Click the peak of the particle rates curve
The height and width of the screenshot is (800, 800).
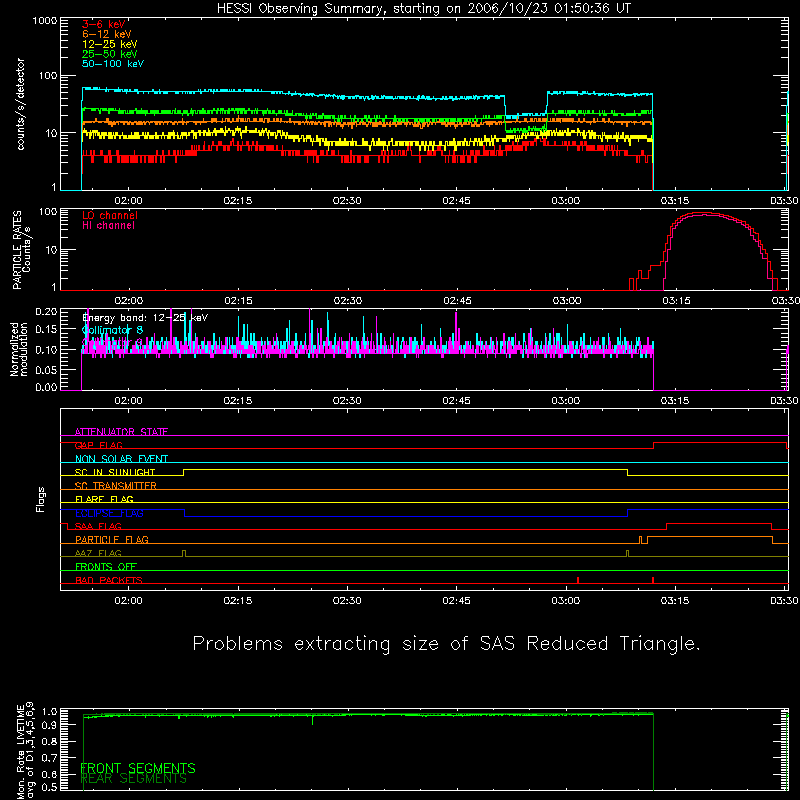tap(705, 214)
